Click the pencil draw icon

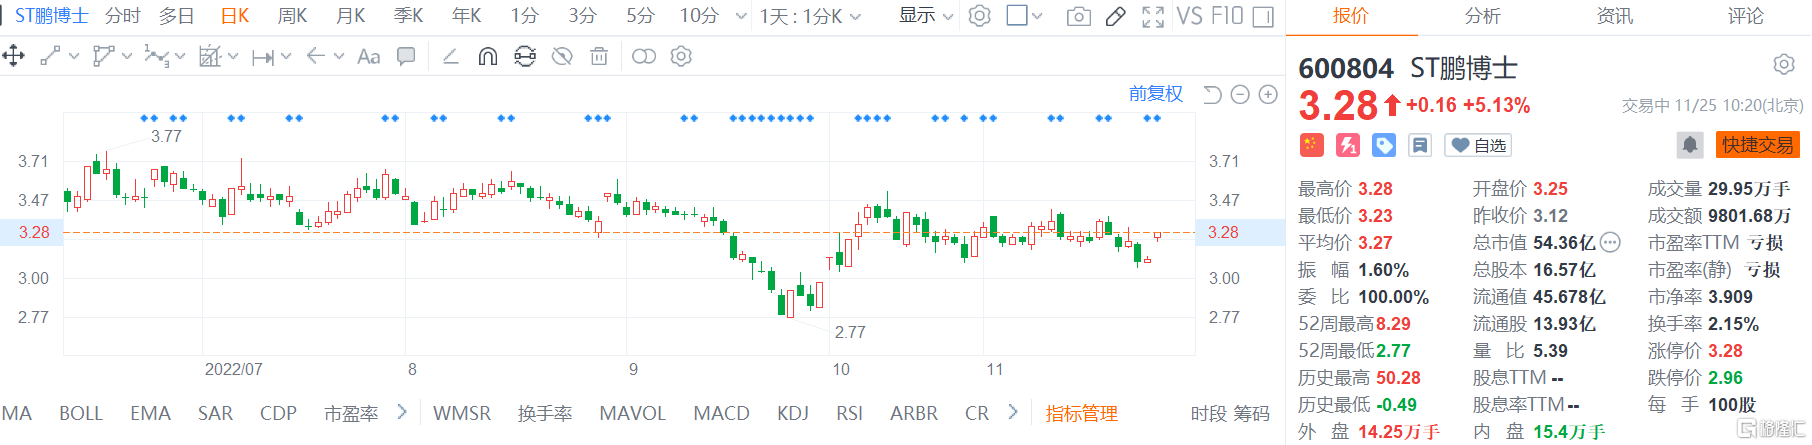[x=1116, y=16]
